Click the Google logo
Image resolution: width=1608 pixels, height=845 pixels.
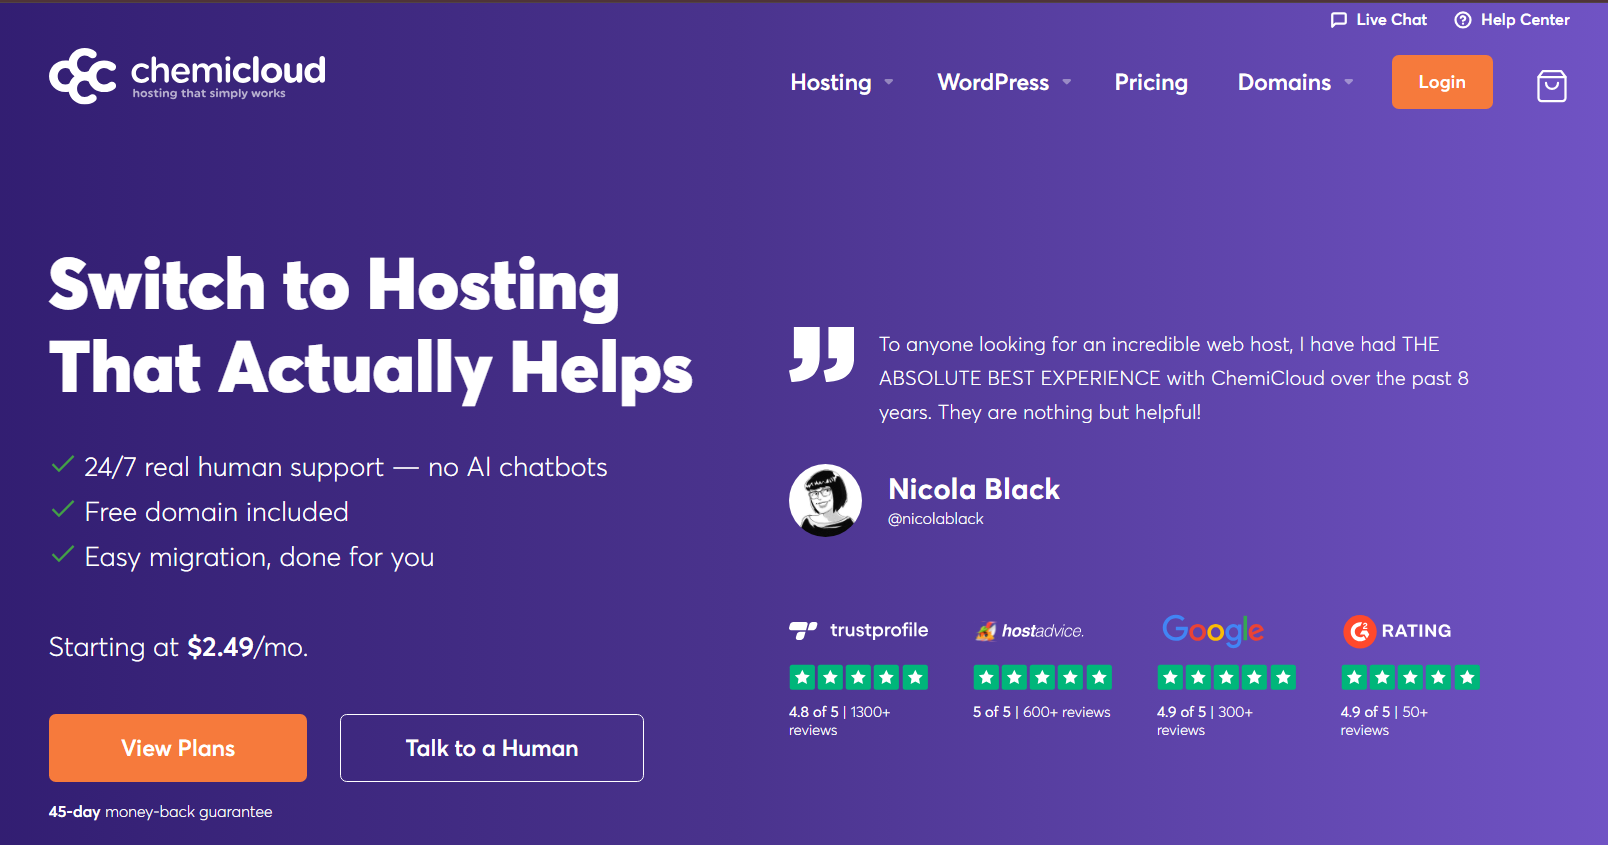[x=1213, y=630]
